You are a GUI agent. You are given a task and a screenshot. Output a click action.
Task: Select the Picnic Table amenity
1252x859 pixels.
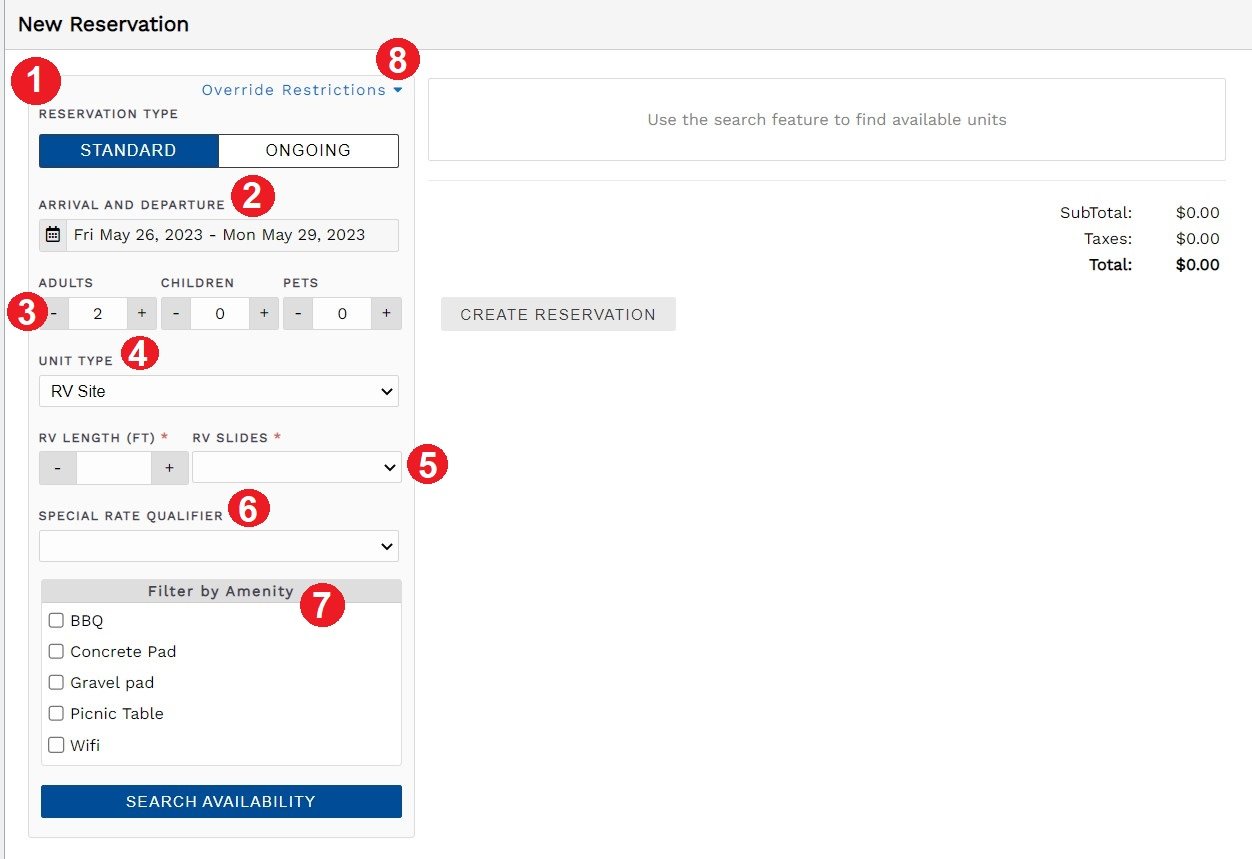tap(56, 713)
